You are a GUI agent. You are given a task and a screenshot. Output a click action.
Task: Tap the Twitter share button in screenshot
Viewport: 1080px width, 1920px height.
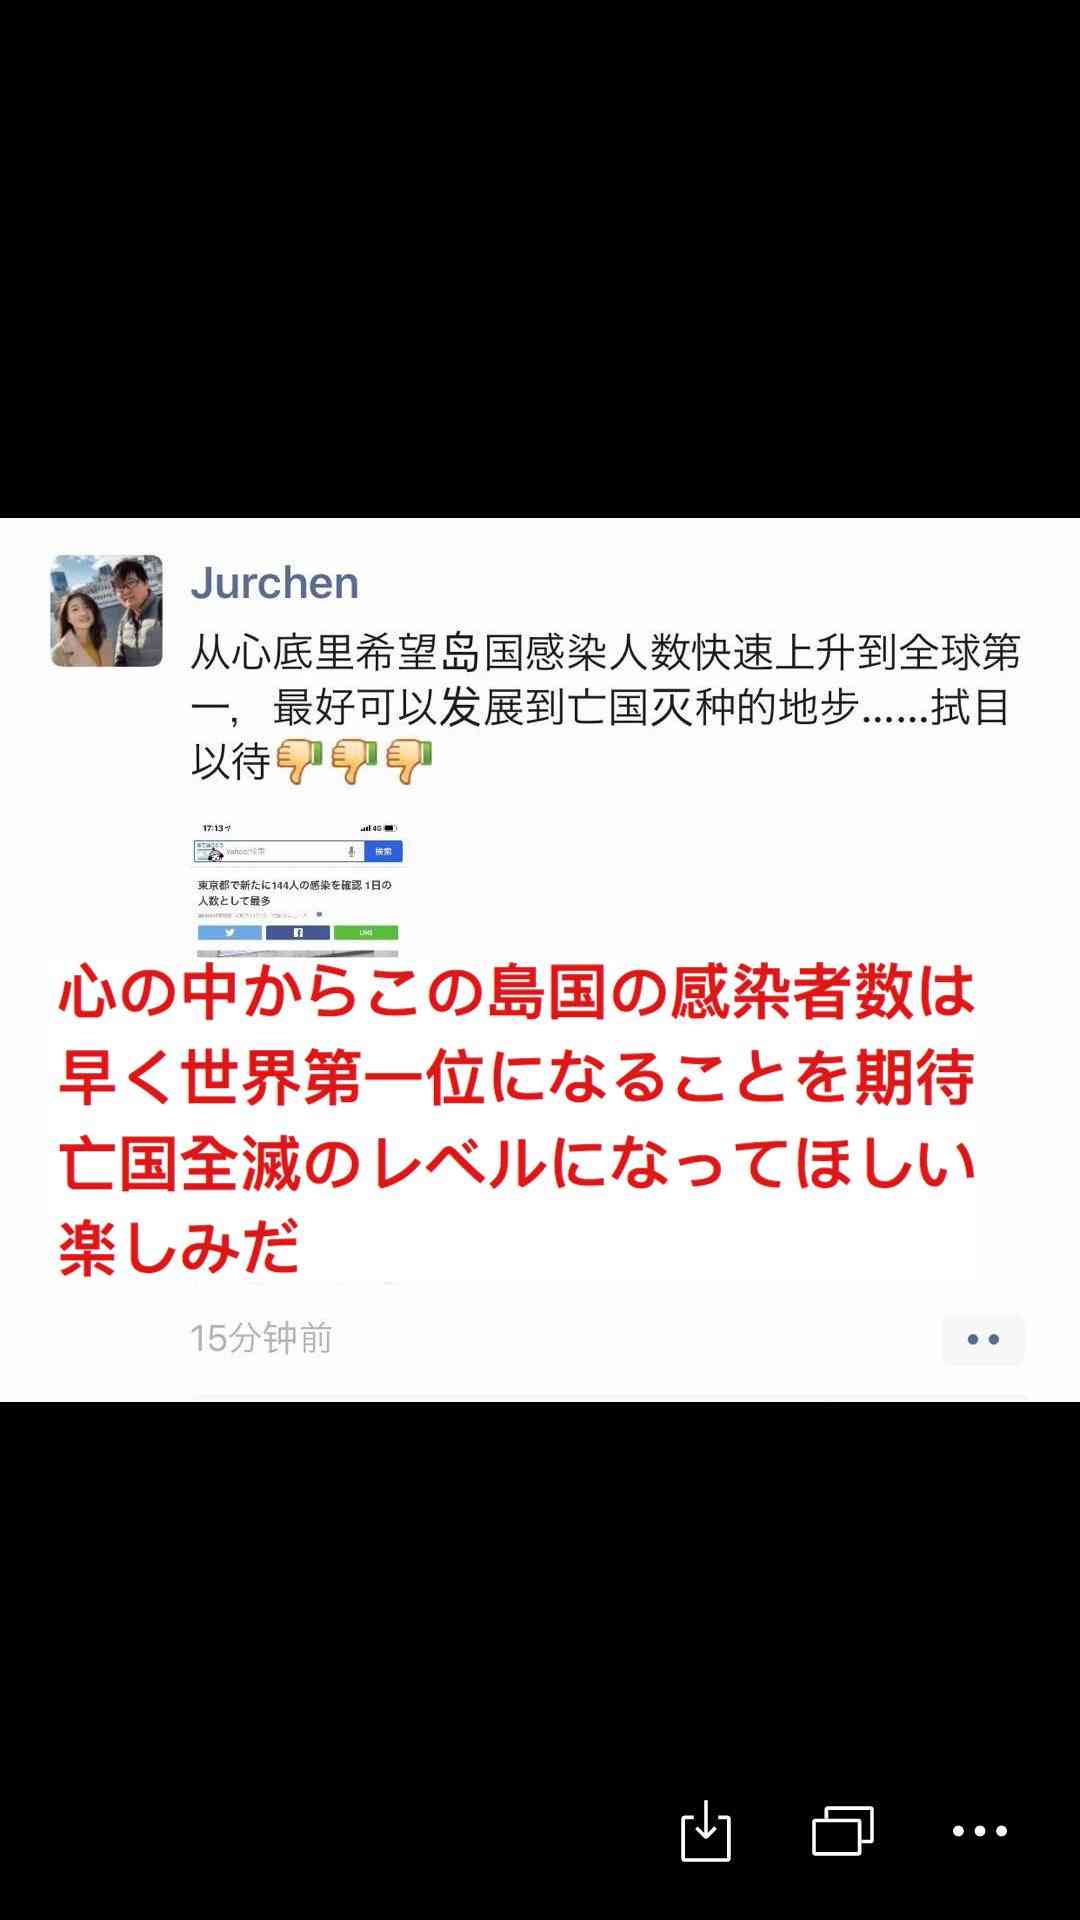point(229,932)
